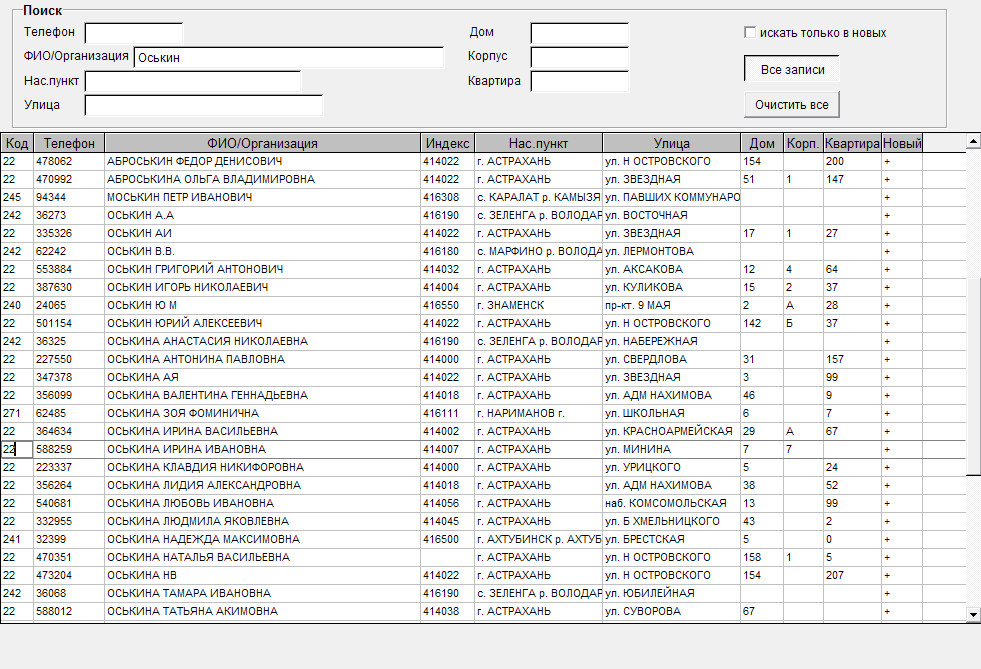The height and width of the screenshot is (669, 981).
Task: Focus the Телефон search field
Action: tap(134, 33)
